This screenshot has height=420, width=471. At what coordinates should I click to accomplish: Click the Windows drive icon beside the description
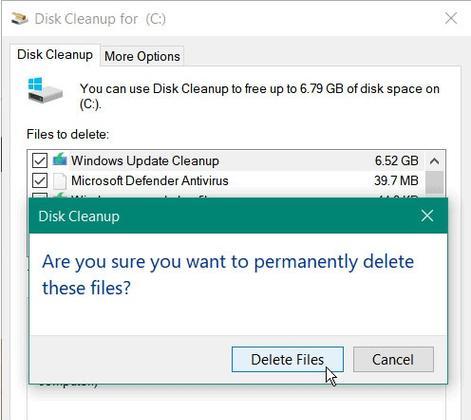(45, 90)
